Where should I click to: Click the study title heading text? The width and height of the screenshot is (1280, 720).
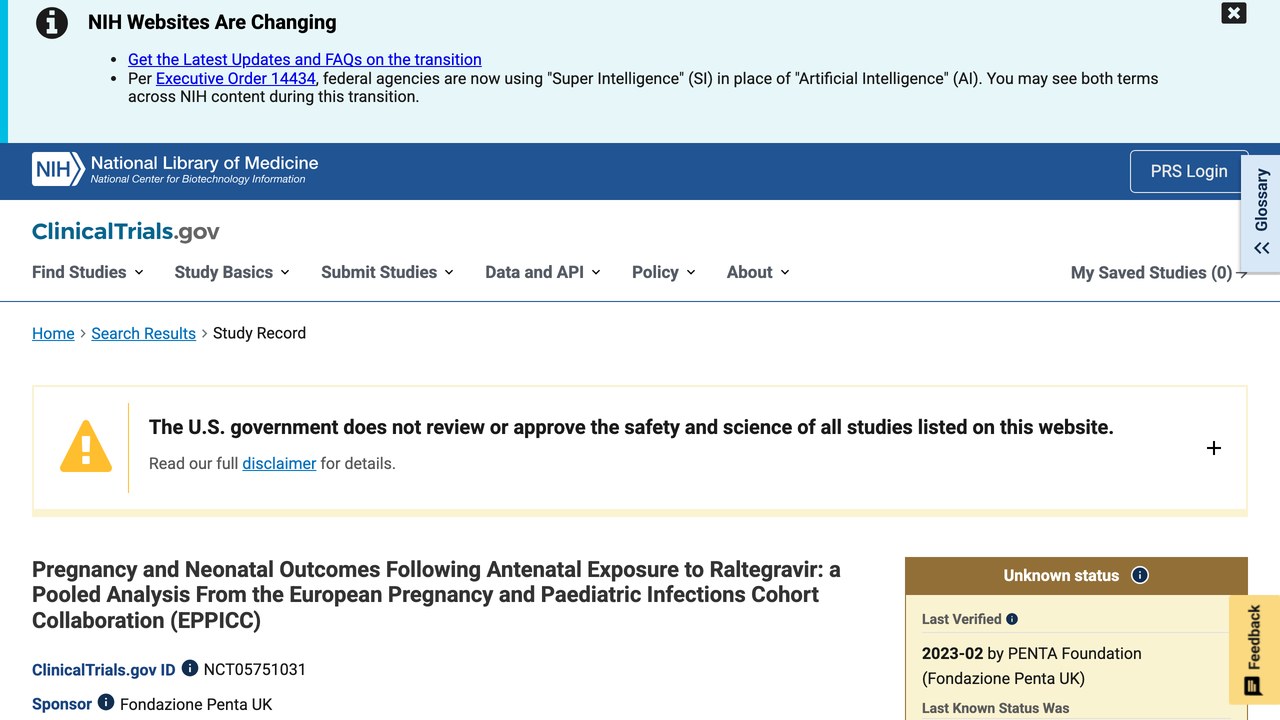tap(436, 595)
